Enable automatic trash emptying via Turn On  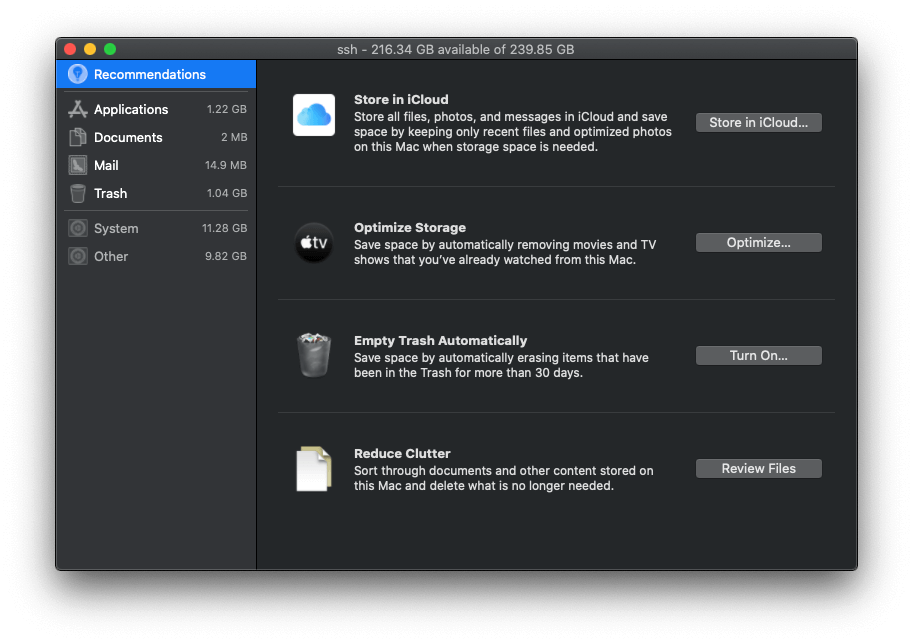click(x=758, y=355)
